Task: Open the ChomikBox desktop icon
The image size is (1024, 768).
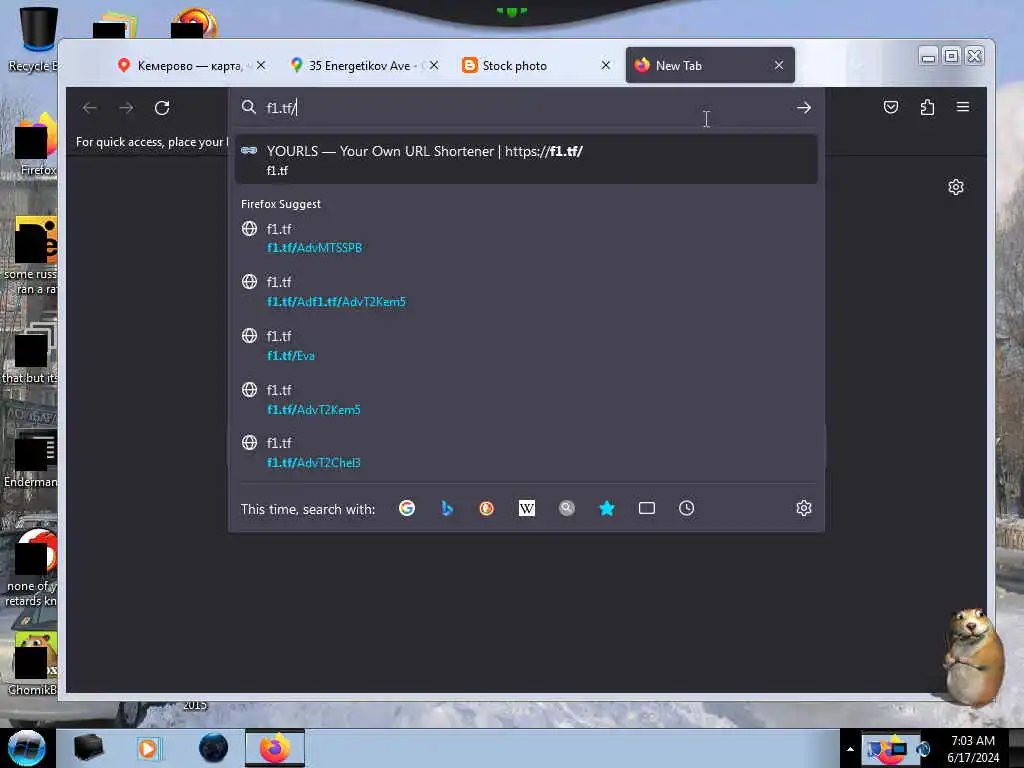Action: point(34,663)
